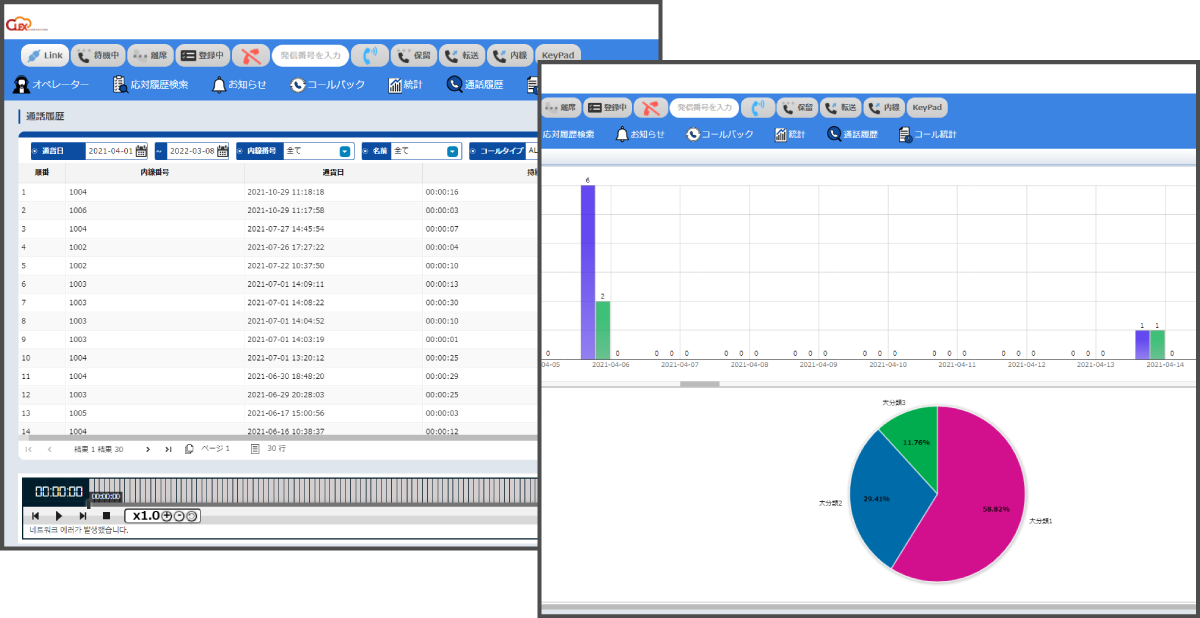Viewport: 1200px width, 618px height.
Task: Select the 内線番号 filter radio button
Action: point(240,152)
